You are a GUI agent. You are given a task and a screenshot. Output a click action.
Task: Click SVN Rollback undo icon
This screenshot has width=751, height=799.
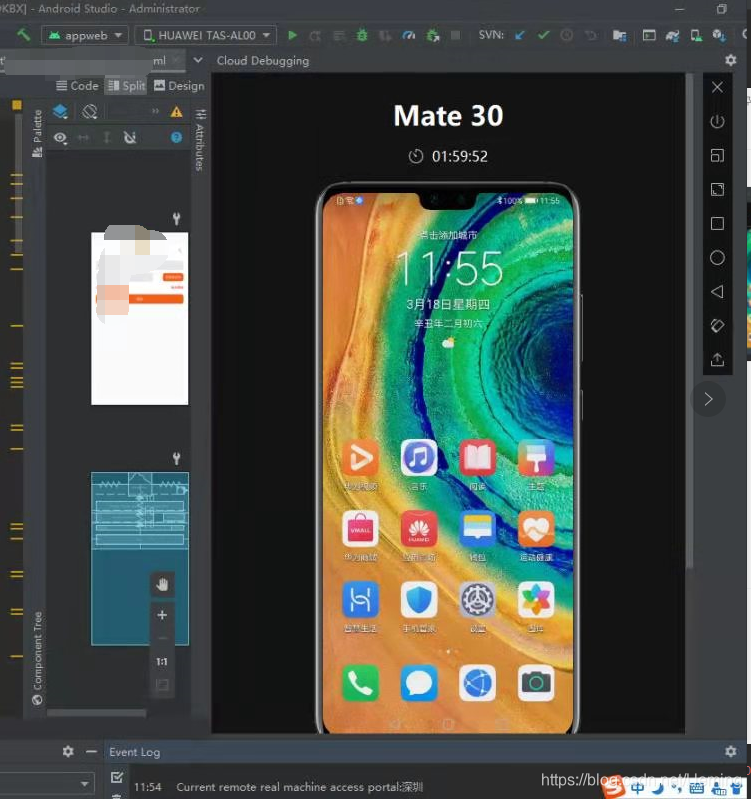pos(591,35)
